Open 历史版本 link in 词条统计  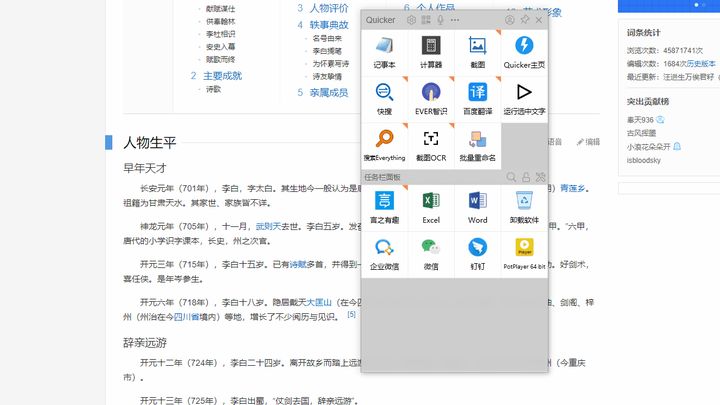click(701, 64)
